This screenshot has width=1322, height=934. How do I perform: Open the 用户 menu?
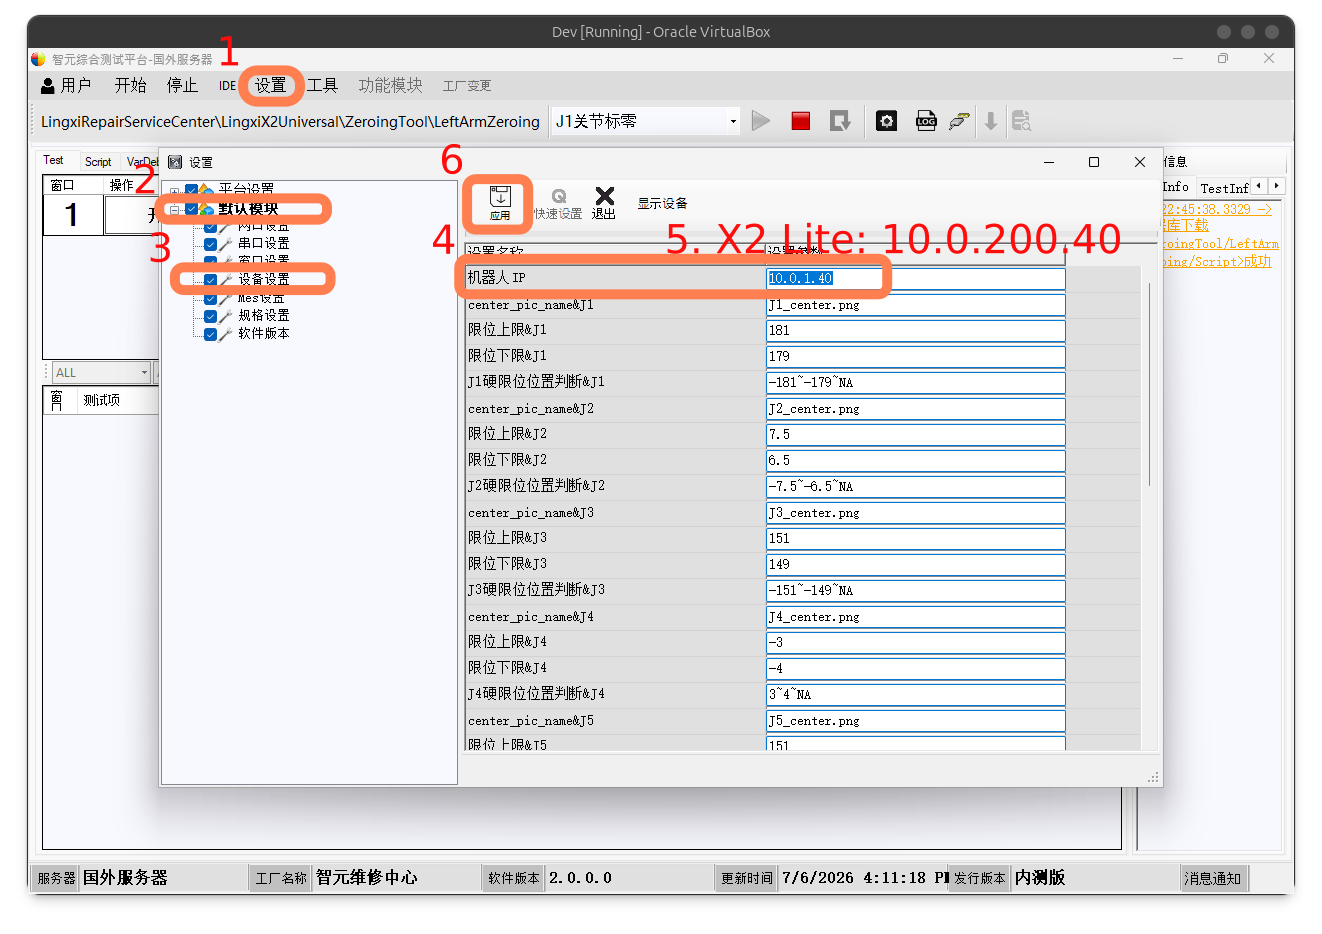(66, 86)
